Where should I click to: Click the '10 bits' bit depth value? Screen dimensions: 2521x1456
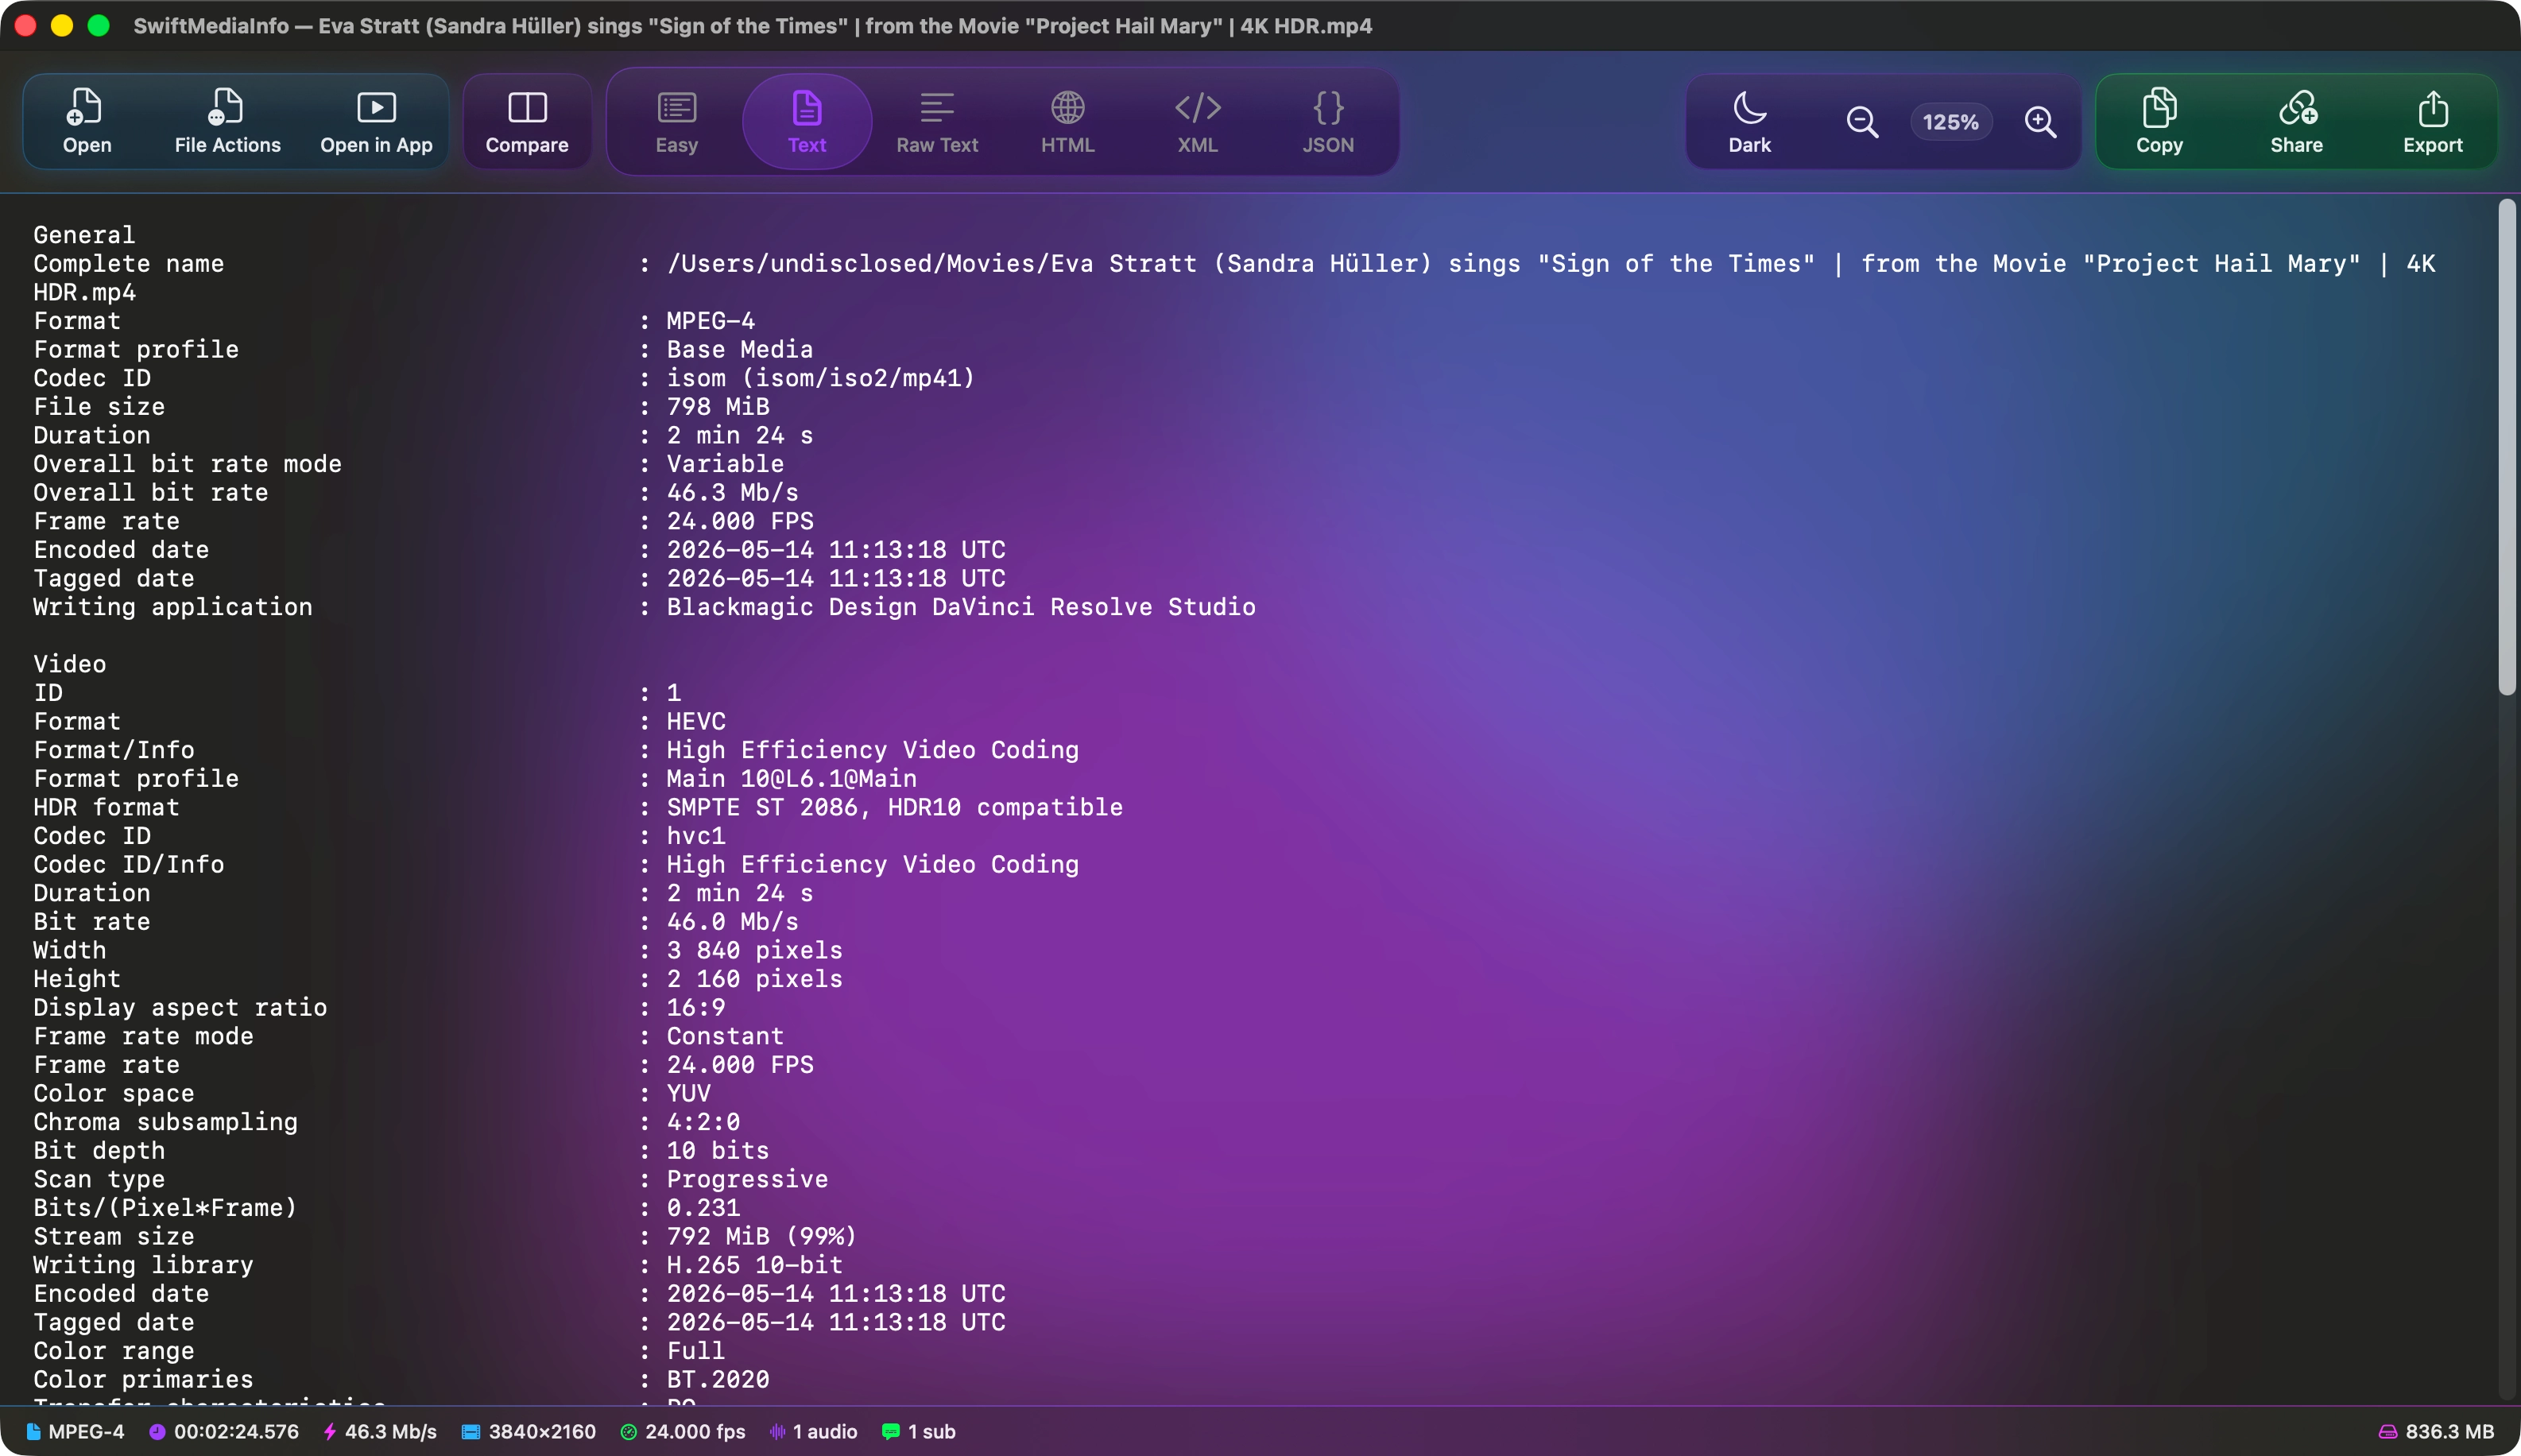click(x=718, y=1151)
